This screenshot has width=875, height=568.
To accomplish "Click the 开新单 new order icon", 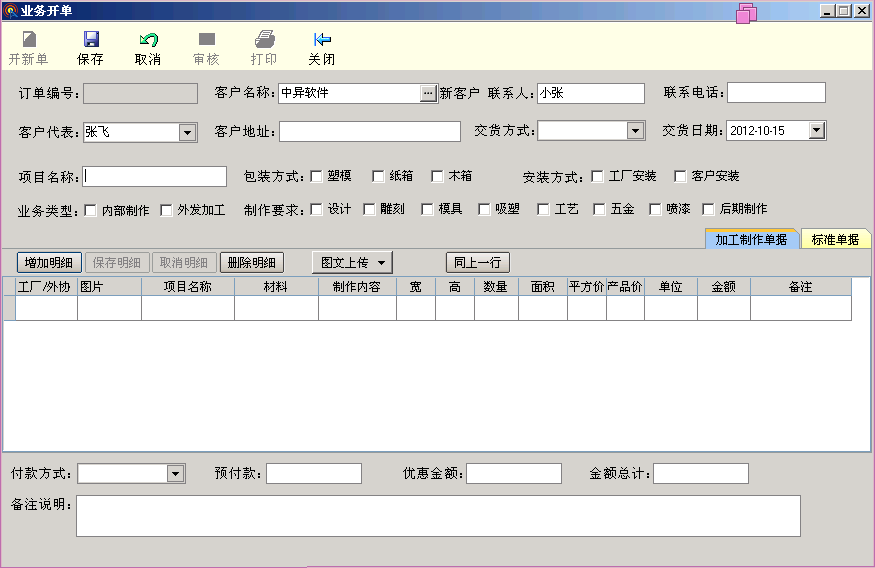I will [x=28, y=40].
